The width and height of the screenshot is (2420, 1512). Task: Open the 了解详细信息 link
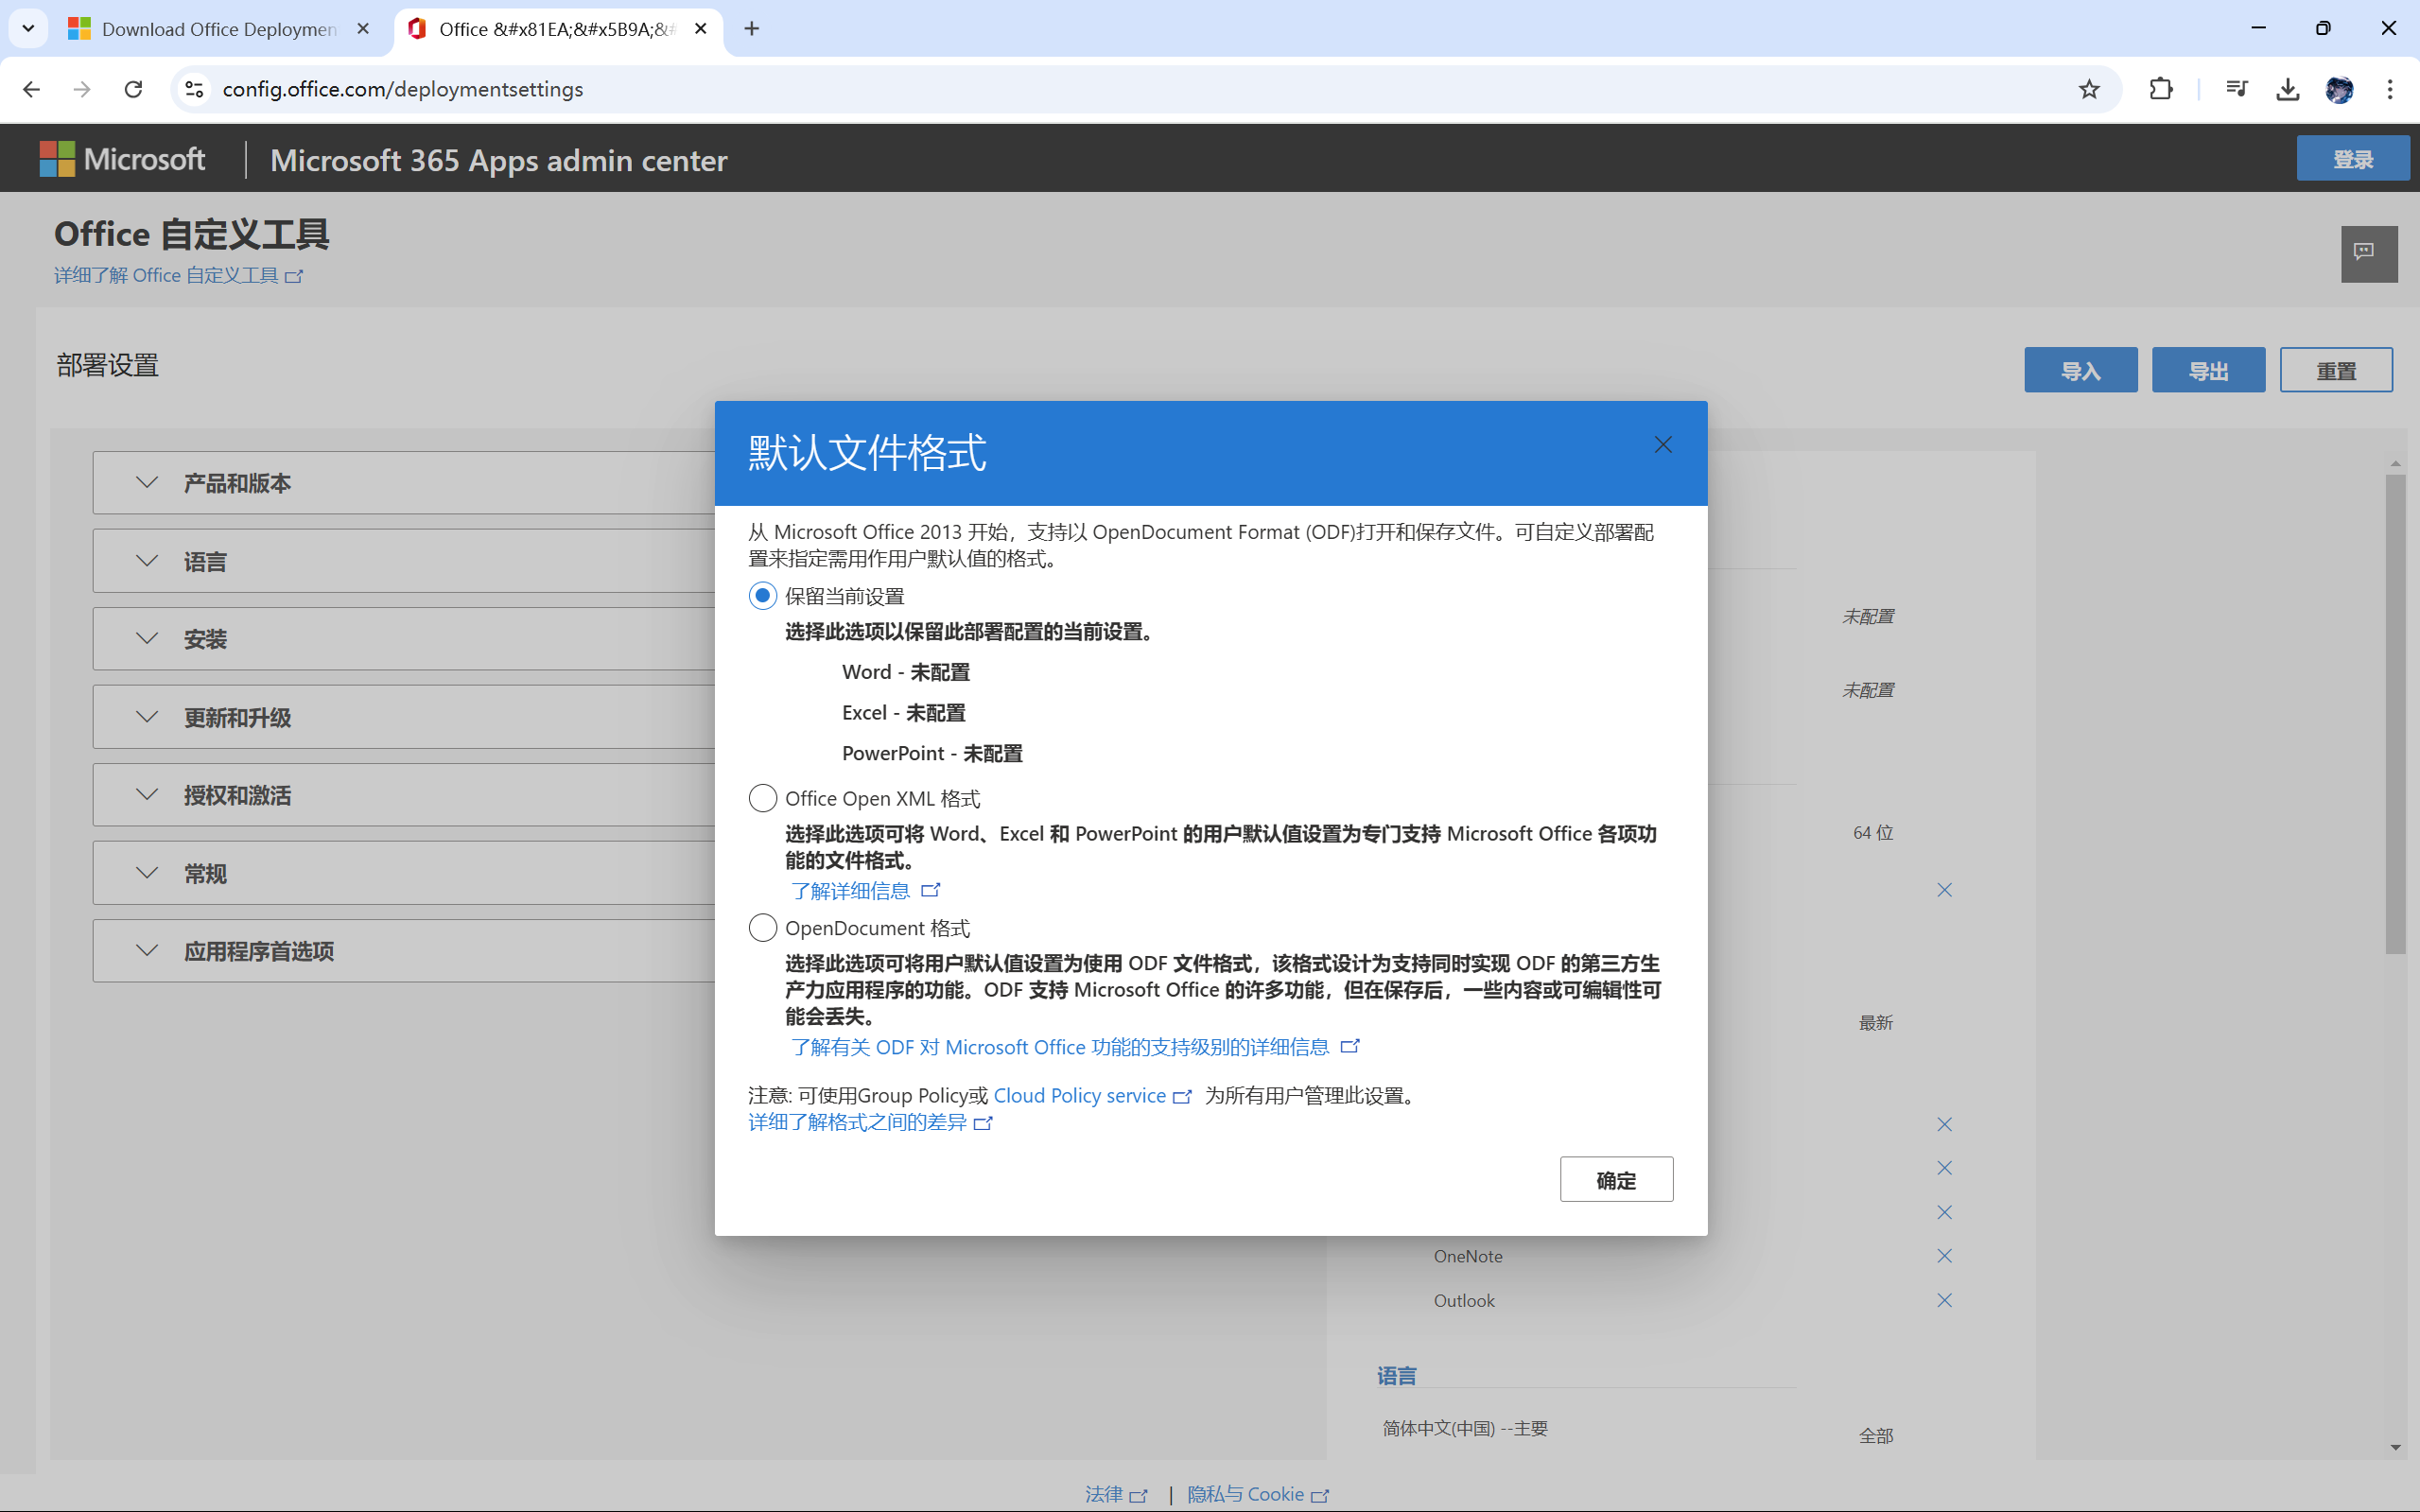(864, 890)
